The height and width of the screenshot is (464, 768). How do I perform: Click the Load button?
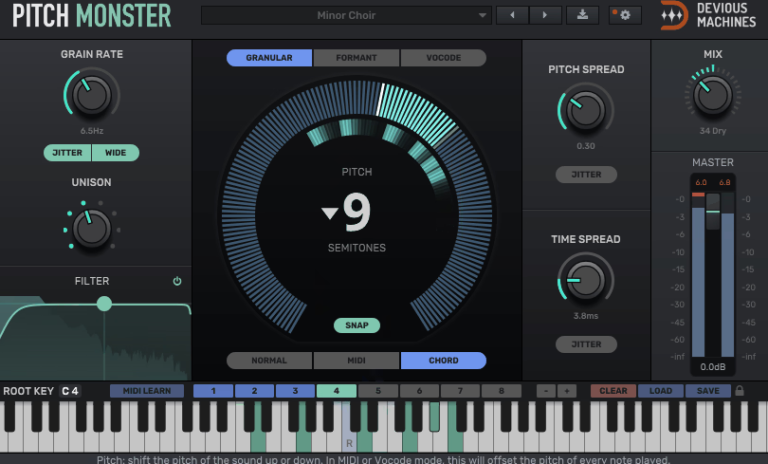coord(660,391)
